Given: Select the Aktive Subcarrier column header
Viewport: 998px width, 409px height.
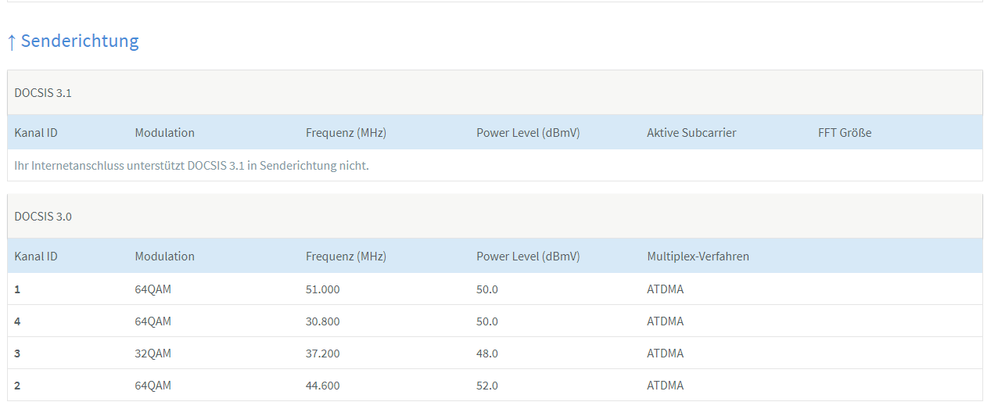Looking at the screenshot, I should coord(692,133).
